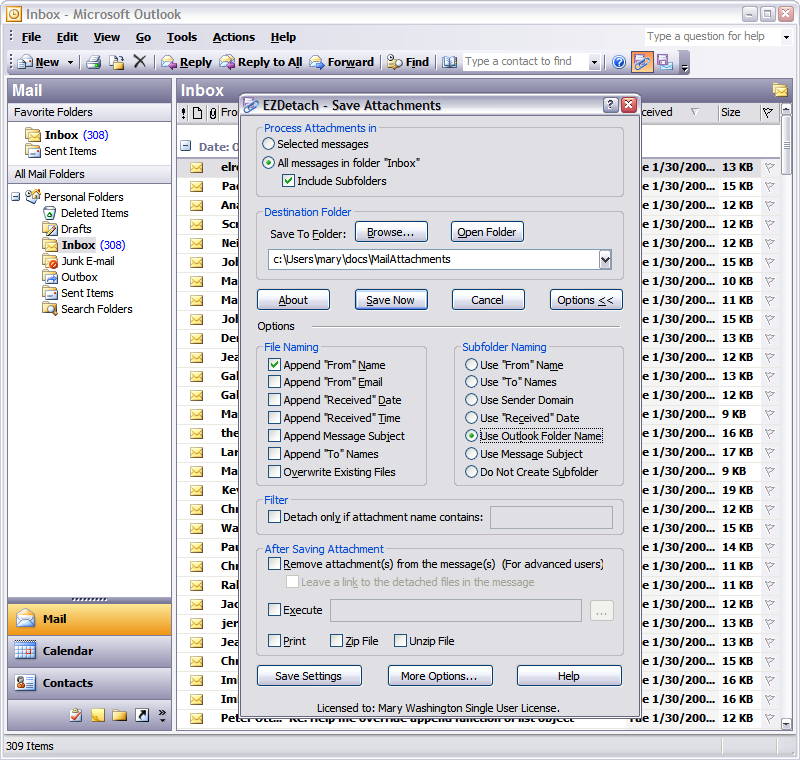Click the Reply toolbar button
The width and height of the screenshot is (800, 760).
(x=186, y=62)
